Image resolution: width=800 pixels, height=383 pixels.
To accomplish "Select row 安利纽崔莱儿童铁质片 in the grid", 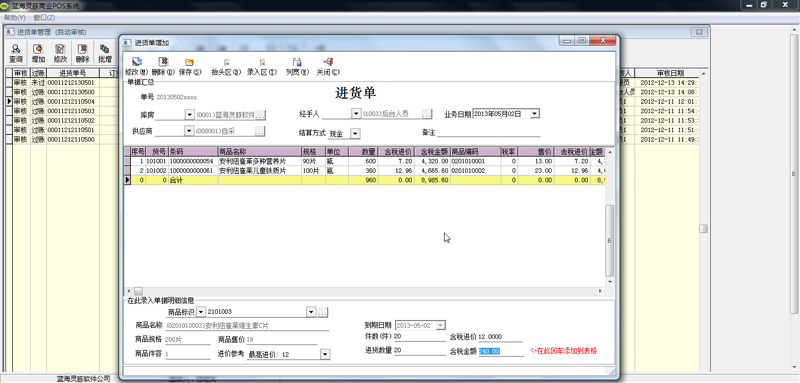I will tap(365, 170).
